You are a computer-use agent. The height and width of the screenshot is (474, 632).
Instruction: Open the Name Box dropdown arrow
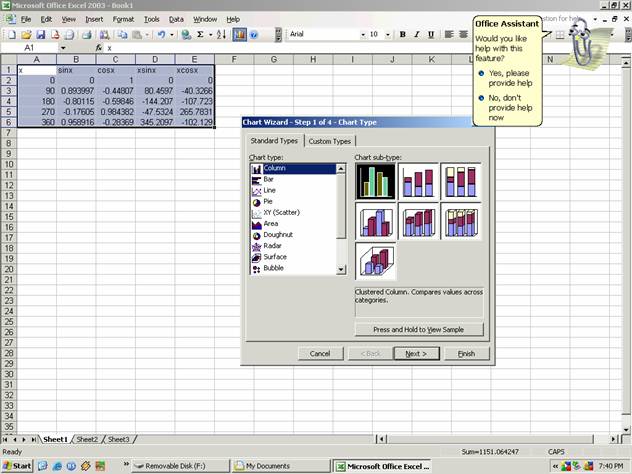(63, 48)
